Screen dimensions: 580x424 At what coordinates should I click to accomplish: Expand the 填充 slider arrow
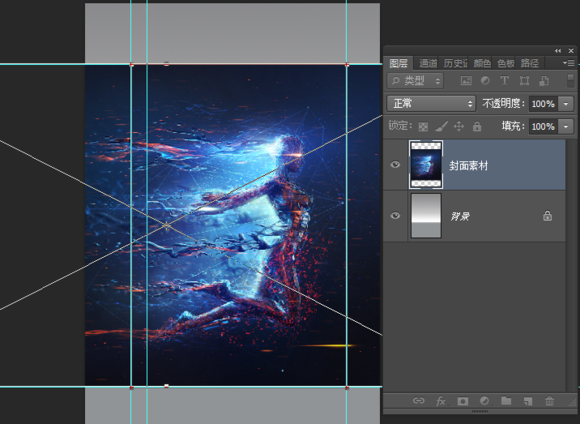(x=566, y=127)
